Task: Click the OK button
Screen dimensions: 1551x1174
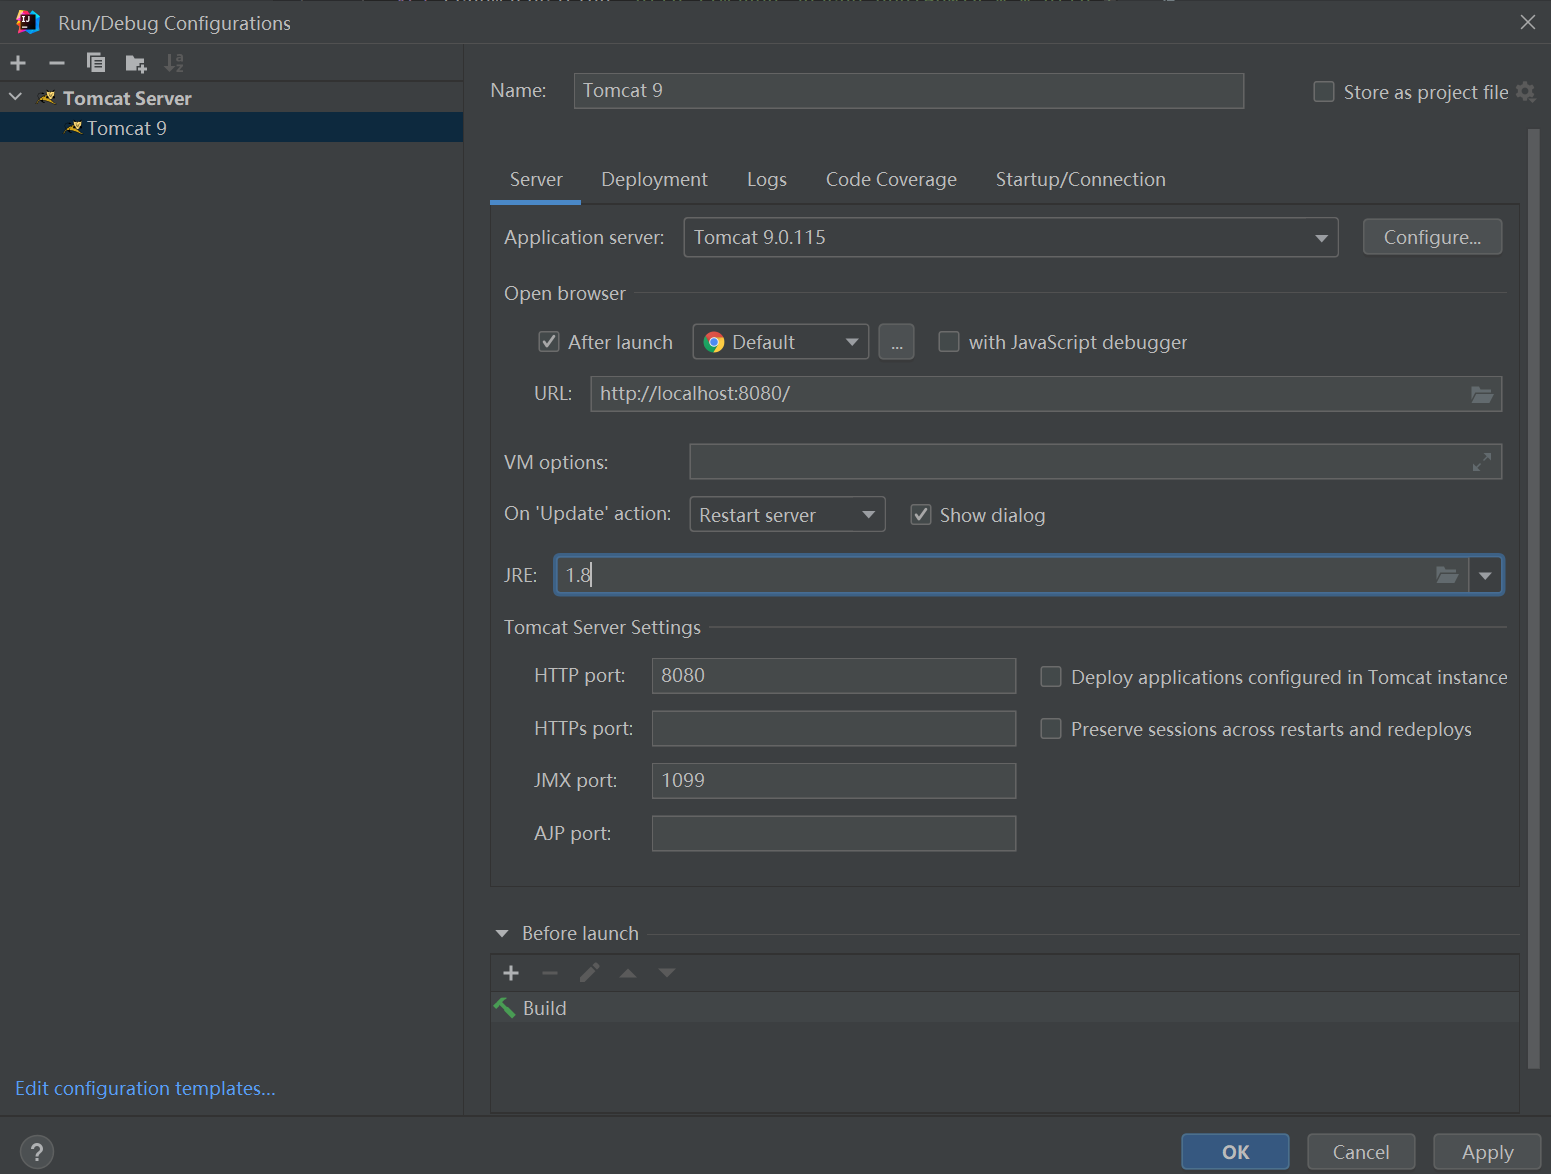Action: [1235, 1152]
